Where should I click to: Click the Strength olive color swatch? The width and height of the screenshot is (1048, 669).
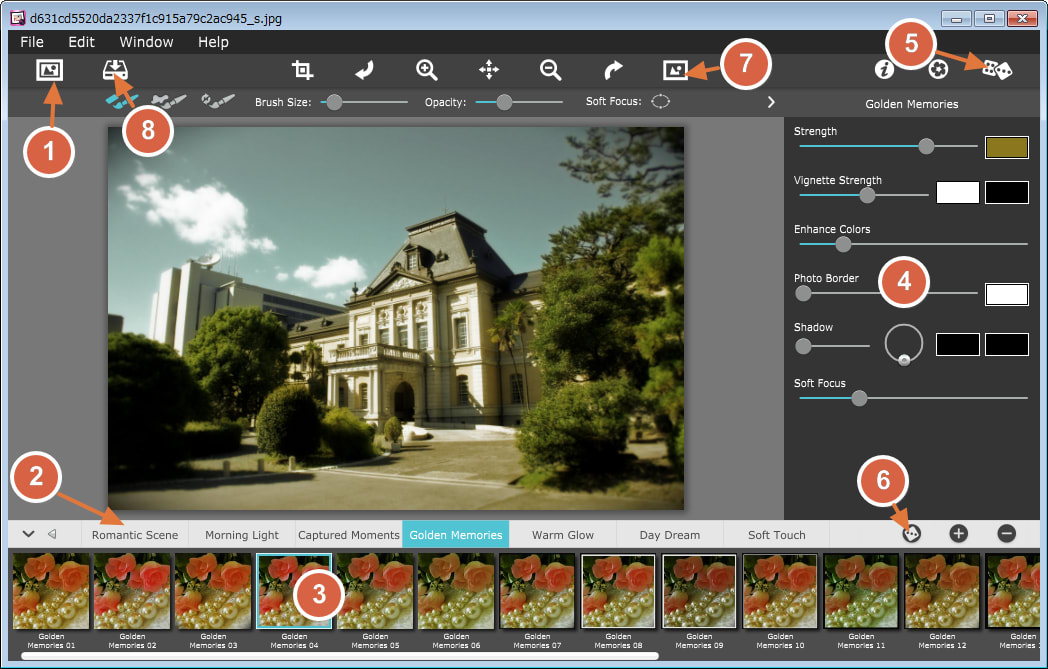pyautogui.click(x=1006, y=147)
